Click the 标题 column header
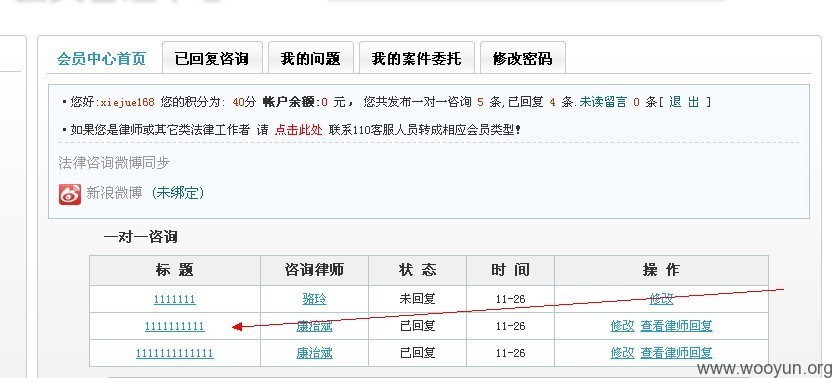This screenshot has width=833, height=378. point(174,270)
